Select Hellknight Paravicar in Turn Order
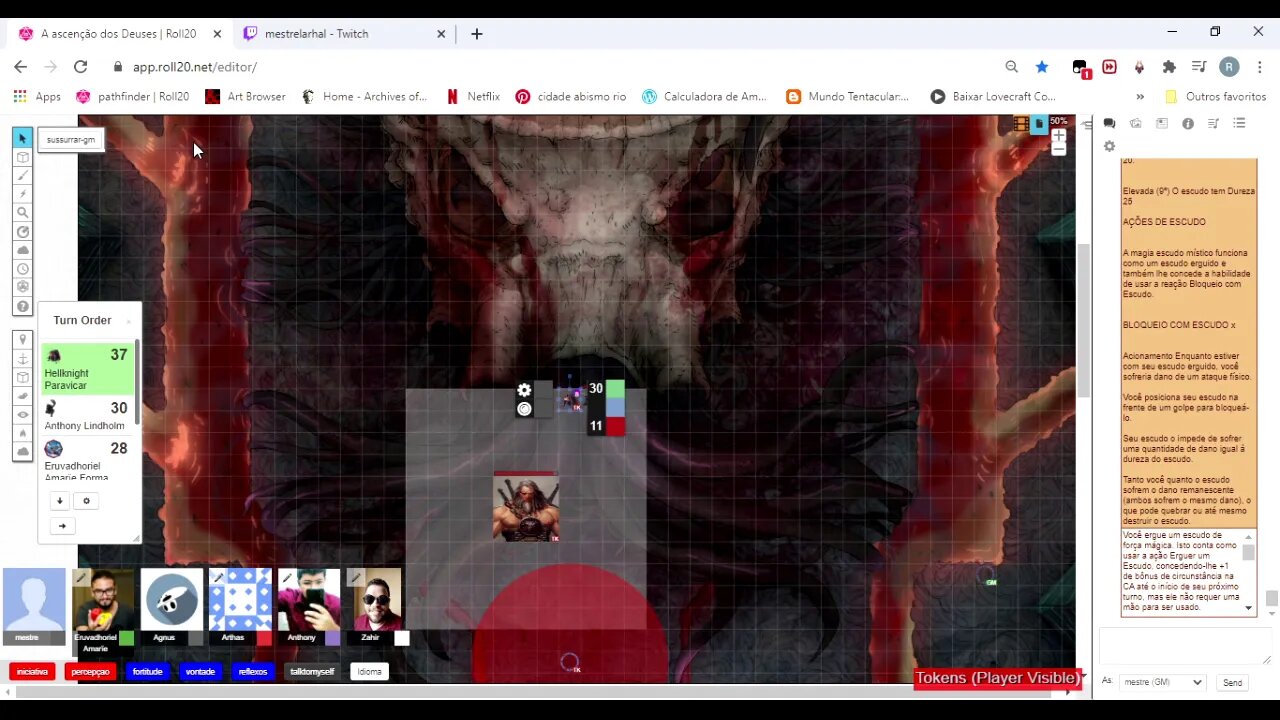The image size is (1280, 720). click(87, 369)
